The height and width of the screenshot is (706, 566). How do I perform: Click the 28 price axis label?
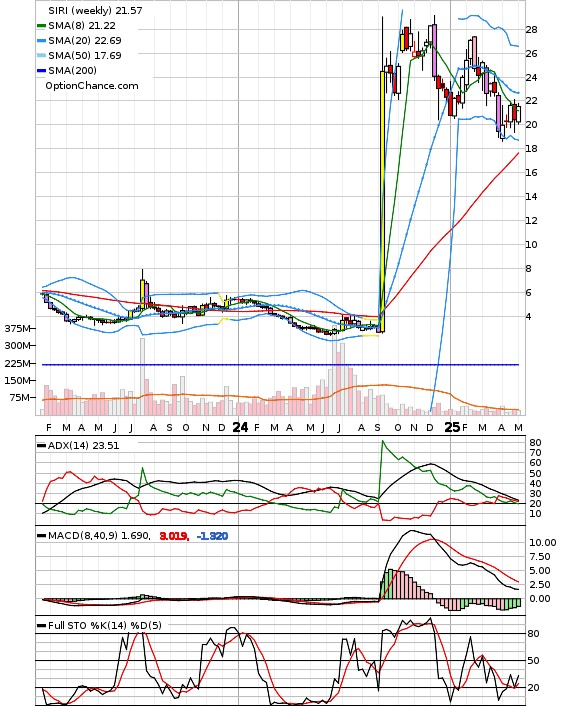click(x=531, y=30)
